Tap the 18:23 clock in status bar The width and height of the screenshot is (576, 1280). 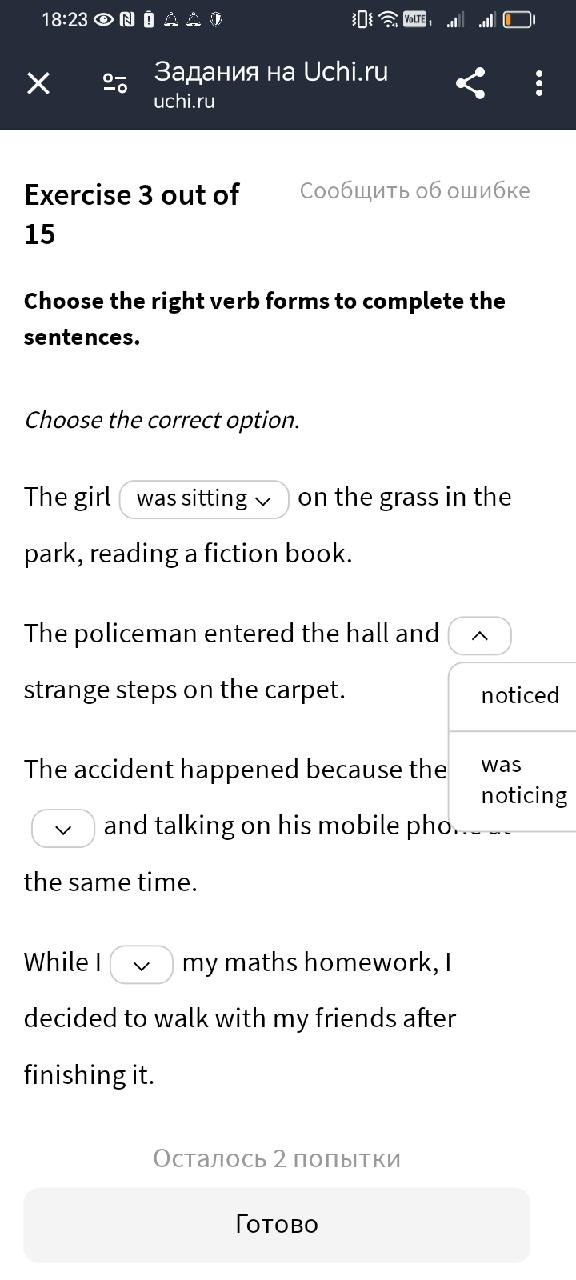(x=64, y=19)
